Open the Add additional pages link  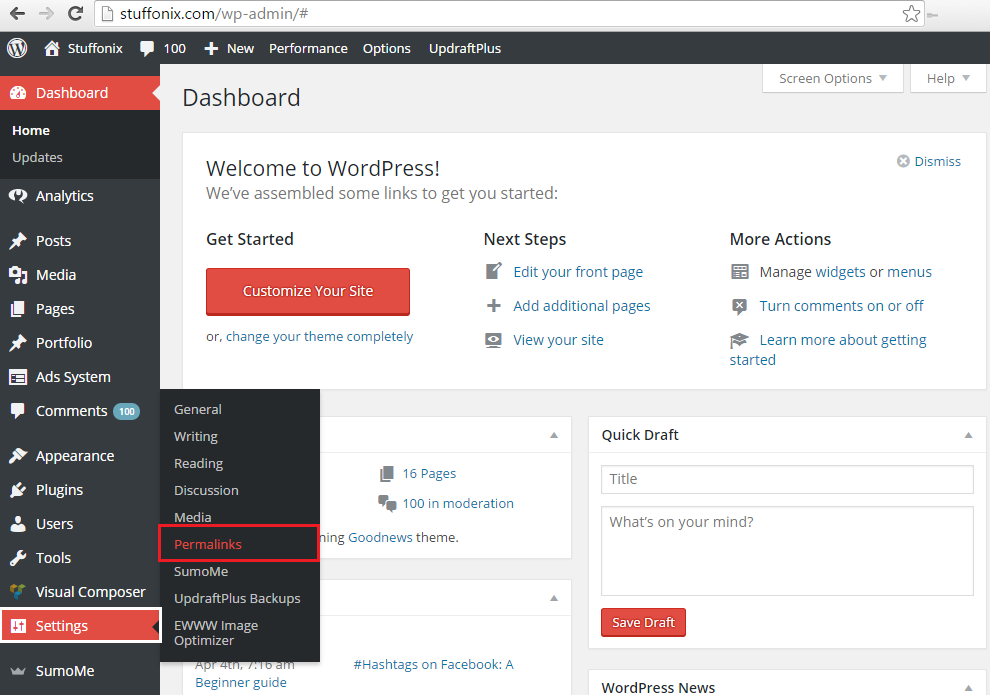[x=581, y=306]
